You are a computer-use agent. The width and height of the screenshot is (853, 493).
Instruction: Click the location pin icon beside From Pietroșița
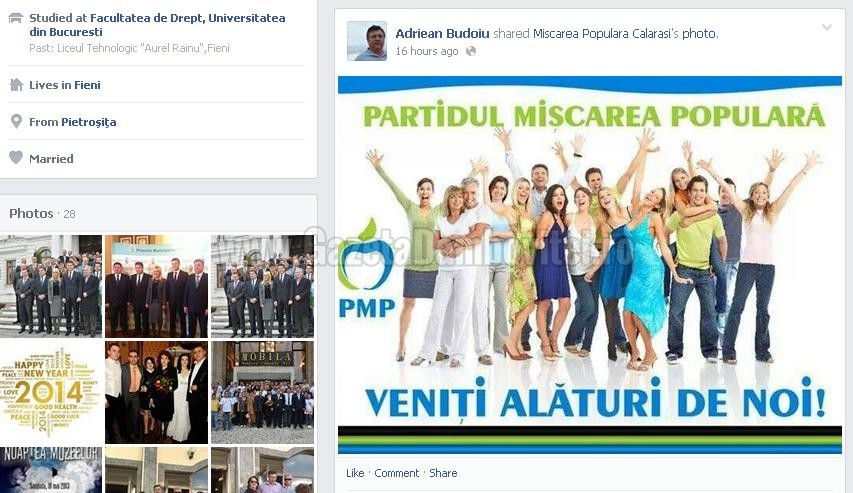tap(16, 121)
